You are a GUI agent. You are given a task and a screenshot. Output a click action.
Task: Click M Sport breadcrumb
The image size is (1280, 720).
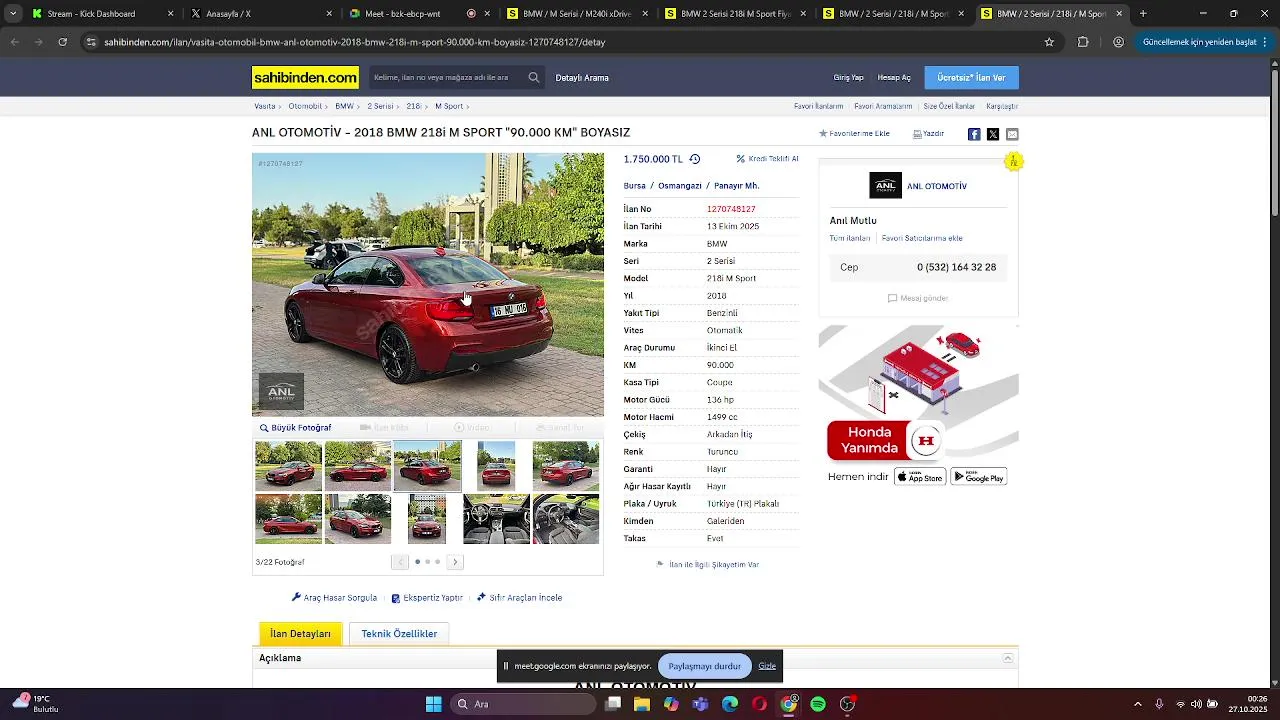click(449, 106)
